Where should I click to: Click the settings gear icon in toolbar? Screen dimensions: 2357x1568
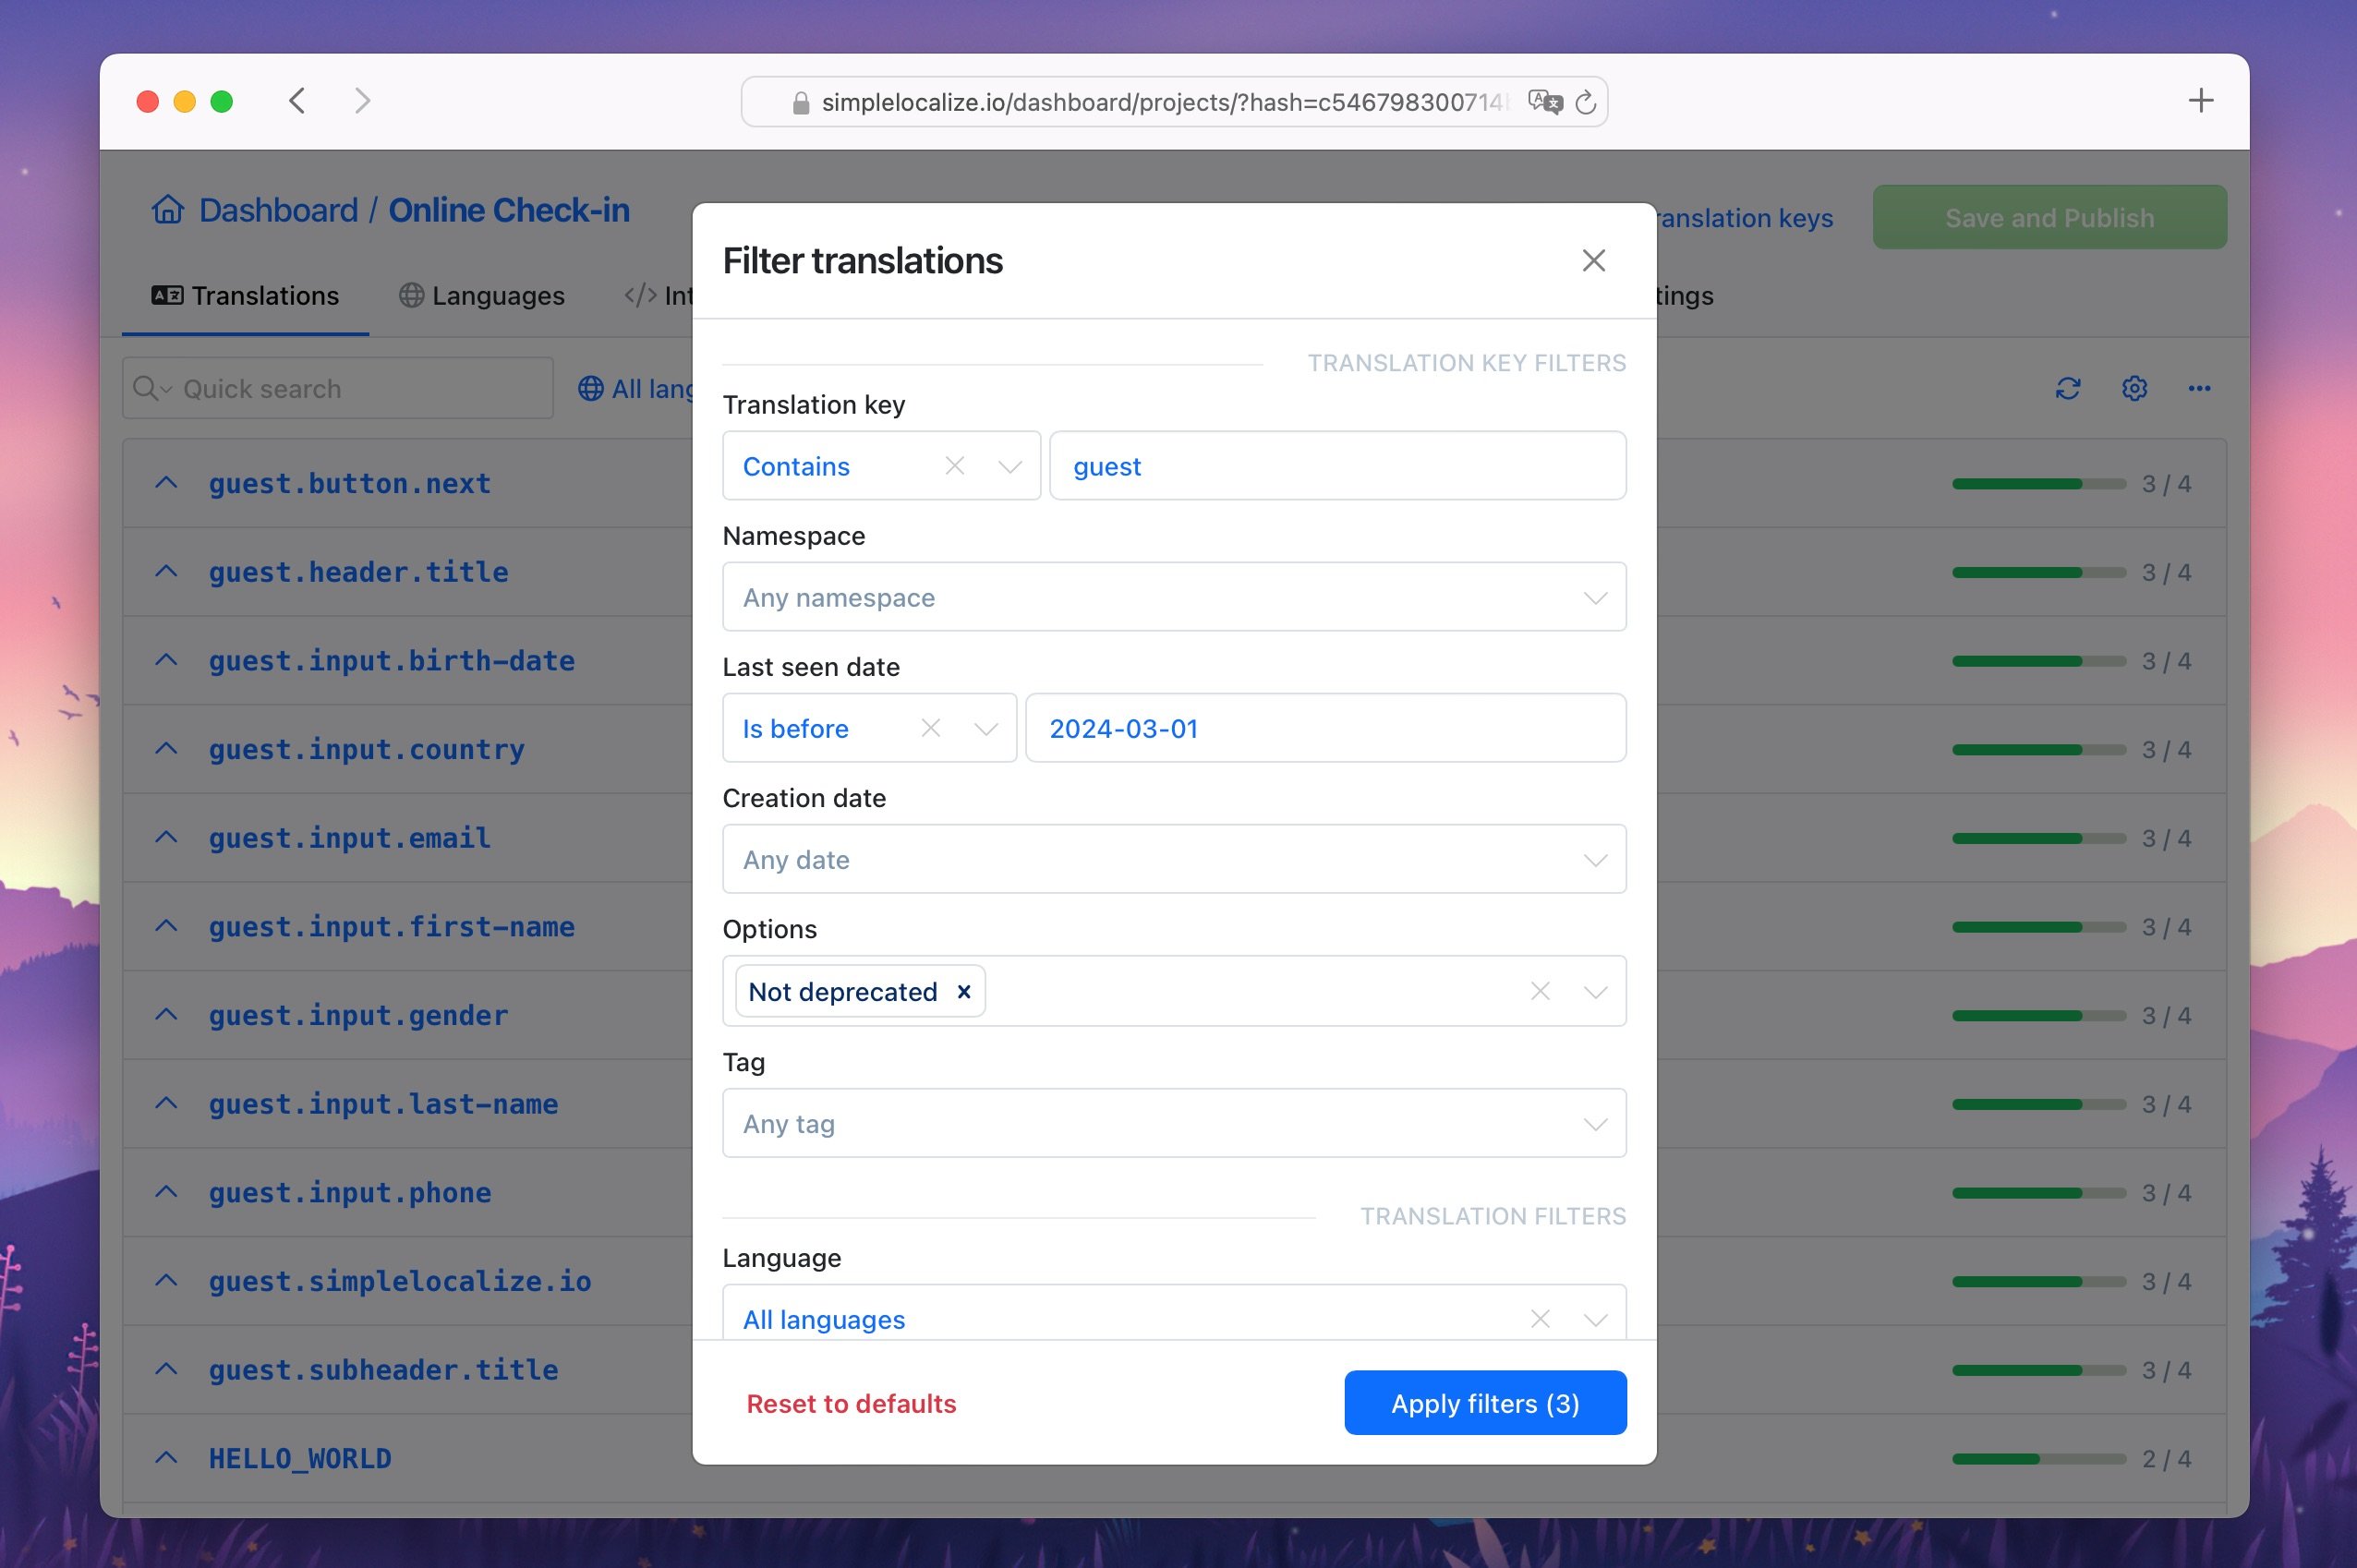coord(2133,387)
